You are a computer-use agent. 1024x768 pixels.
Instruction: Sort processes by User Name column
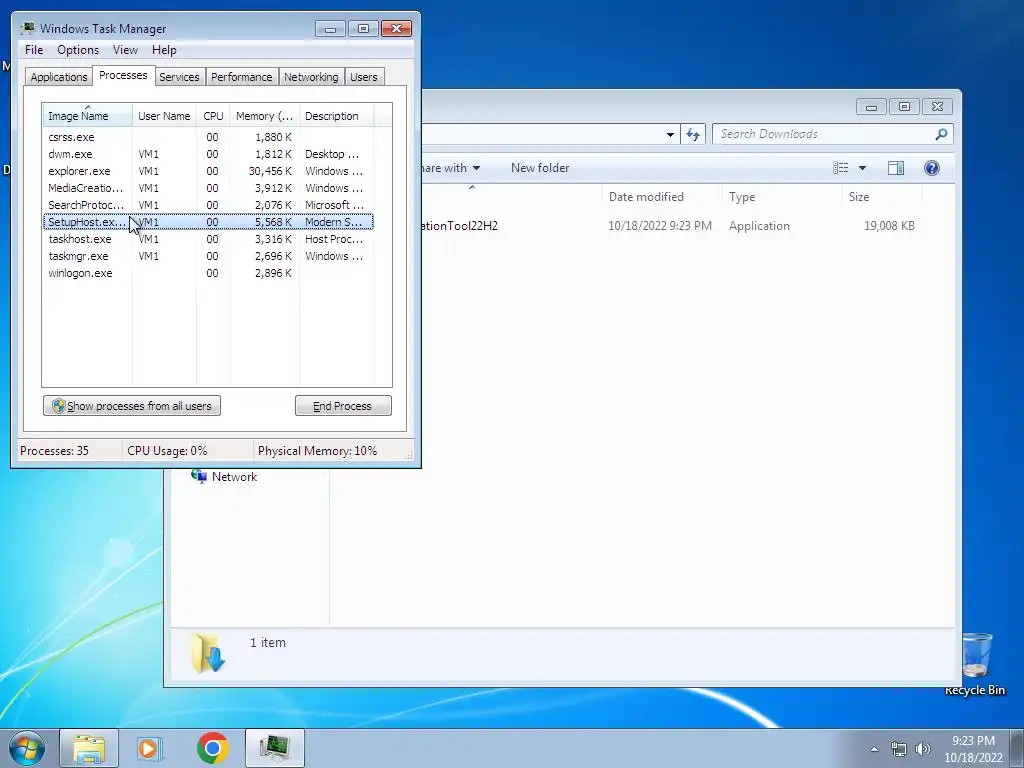164,116
